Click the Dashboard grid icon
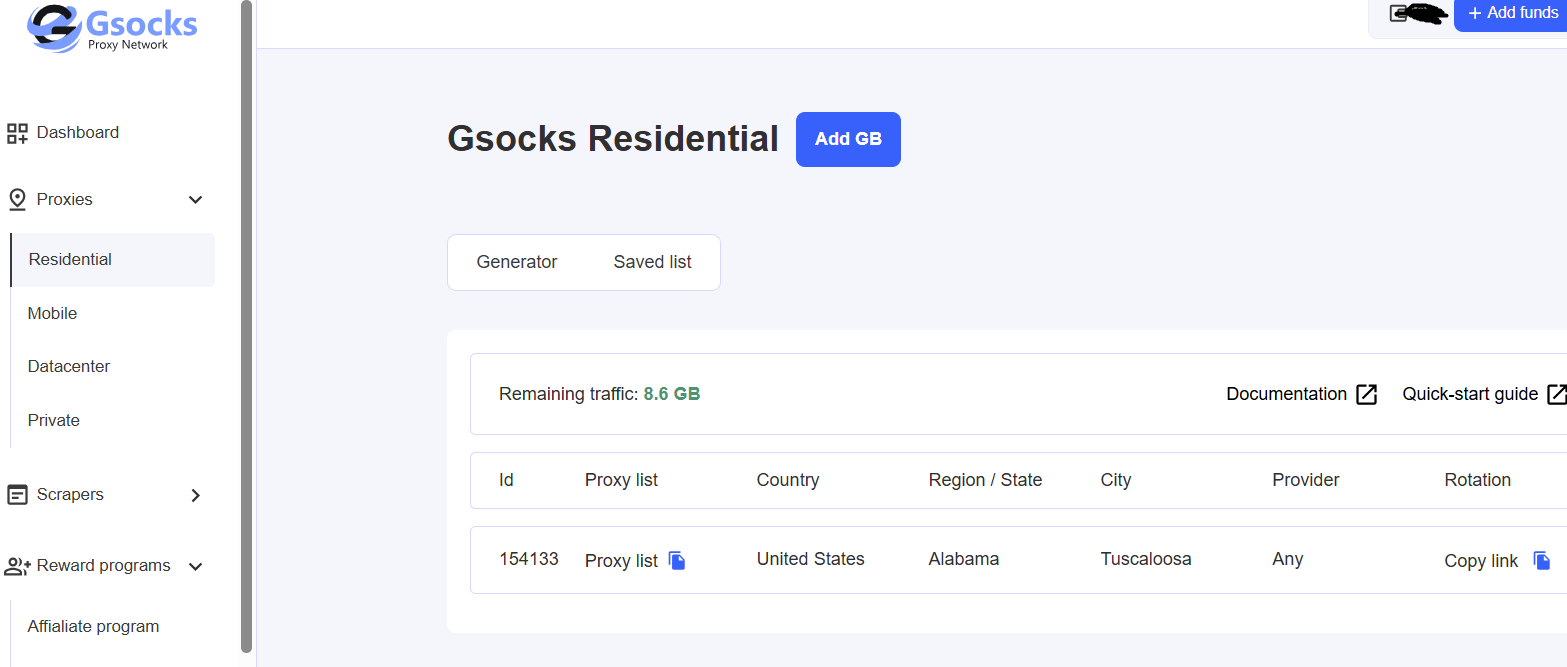This screenshot has height=667, width=1567. [17, 133]
